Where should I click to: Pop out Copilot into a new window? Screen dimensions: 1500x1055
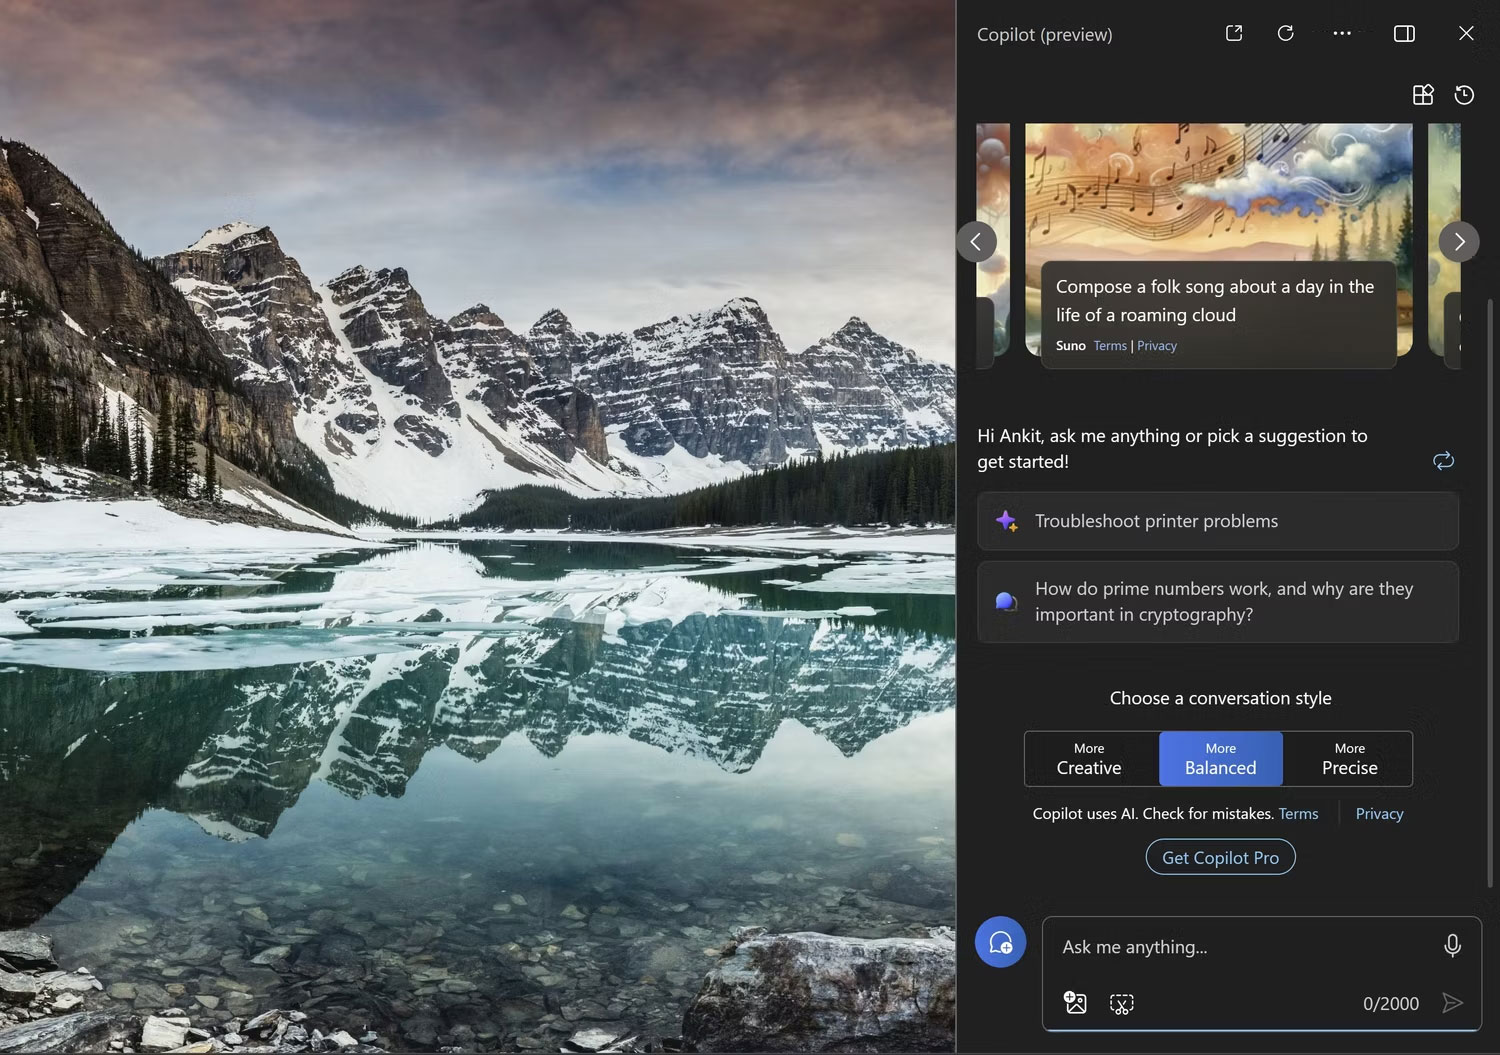coord(1233,33)
